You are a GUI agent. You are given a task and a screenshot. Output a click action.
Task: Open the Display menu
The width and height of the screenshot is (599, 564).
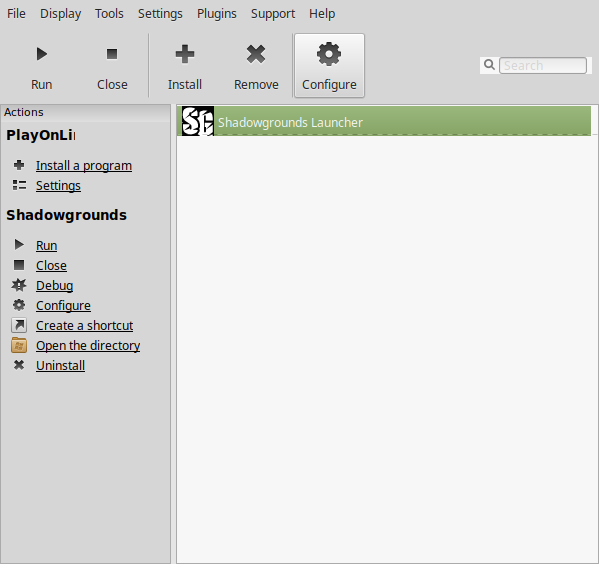(60, 14)
